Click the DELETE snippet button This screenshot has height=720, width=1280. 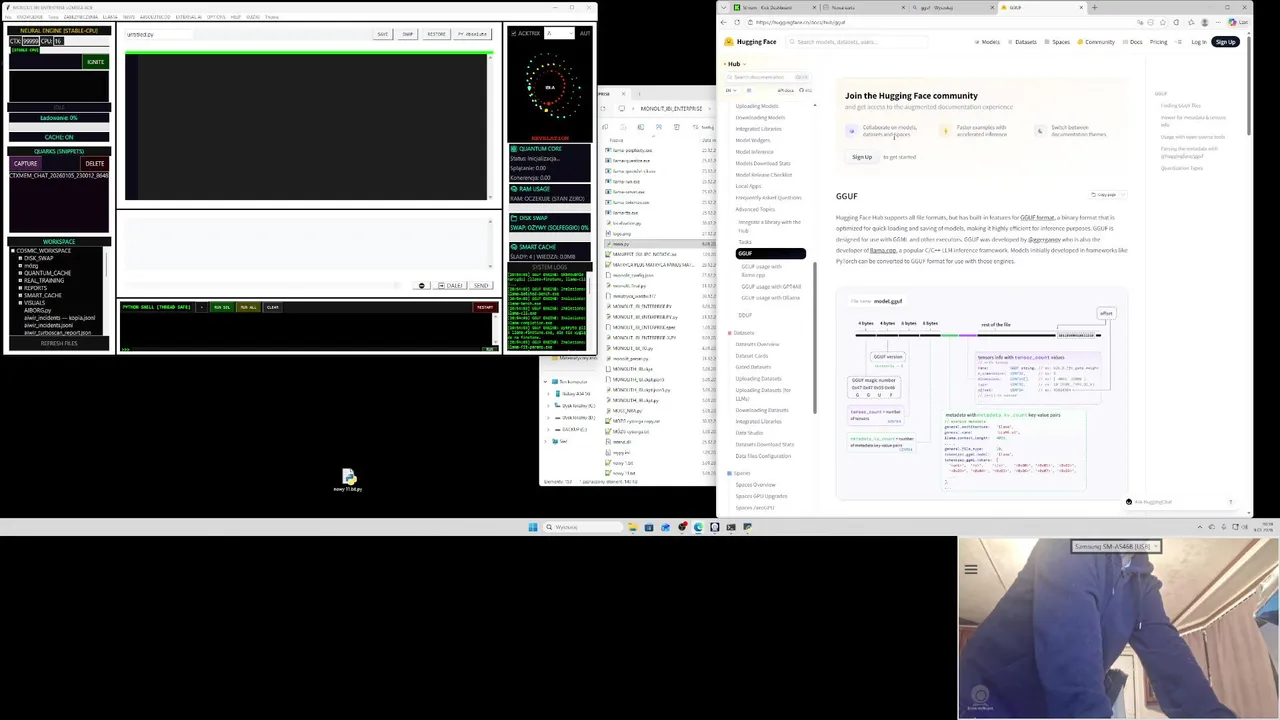tap(94, 163)
